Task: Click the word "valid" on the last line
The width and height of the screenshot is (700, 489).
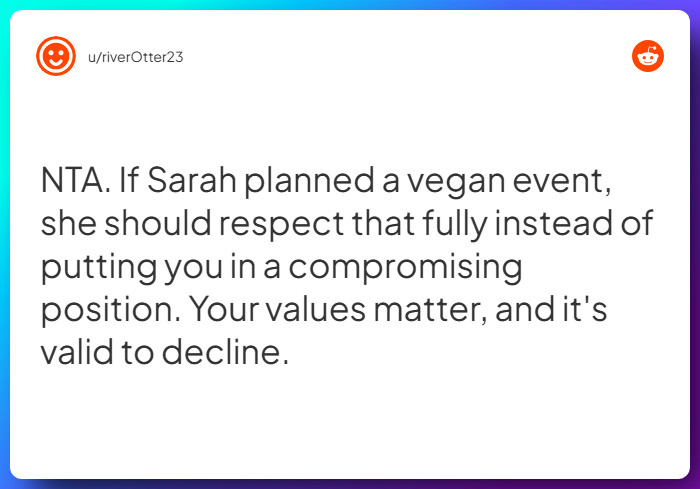Action: 77,352
